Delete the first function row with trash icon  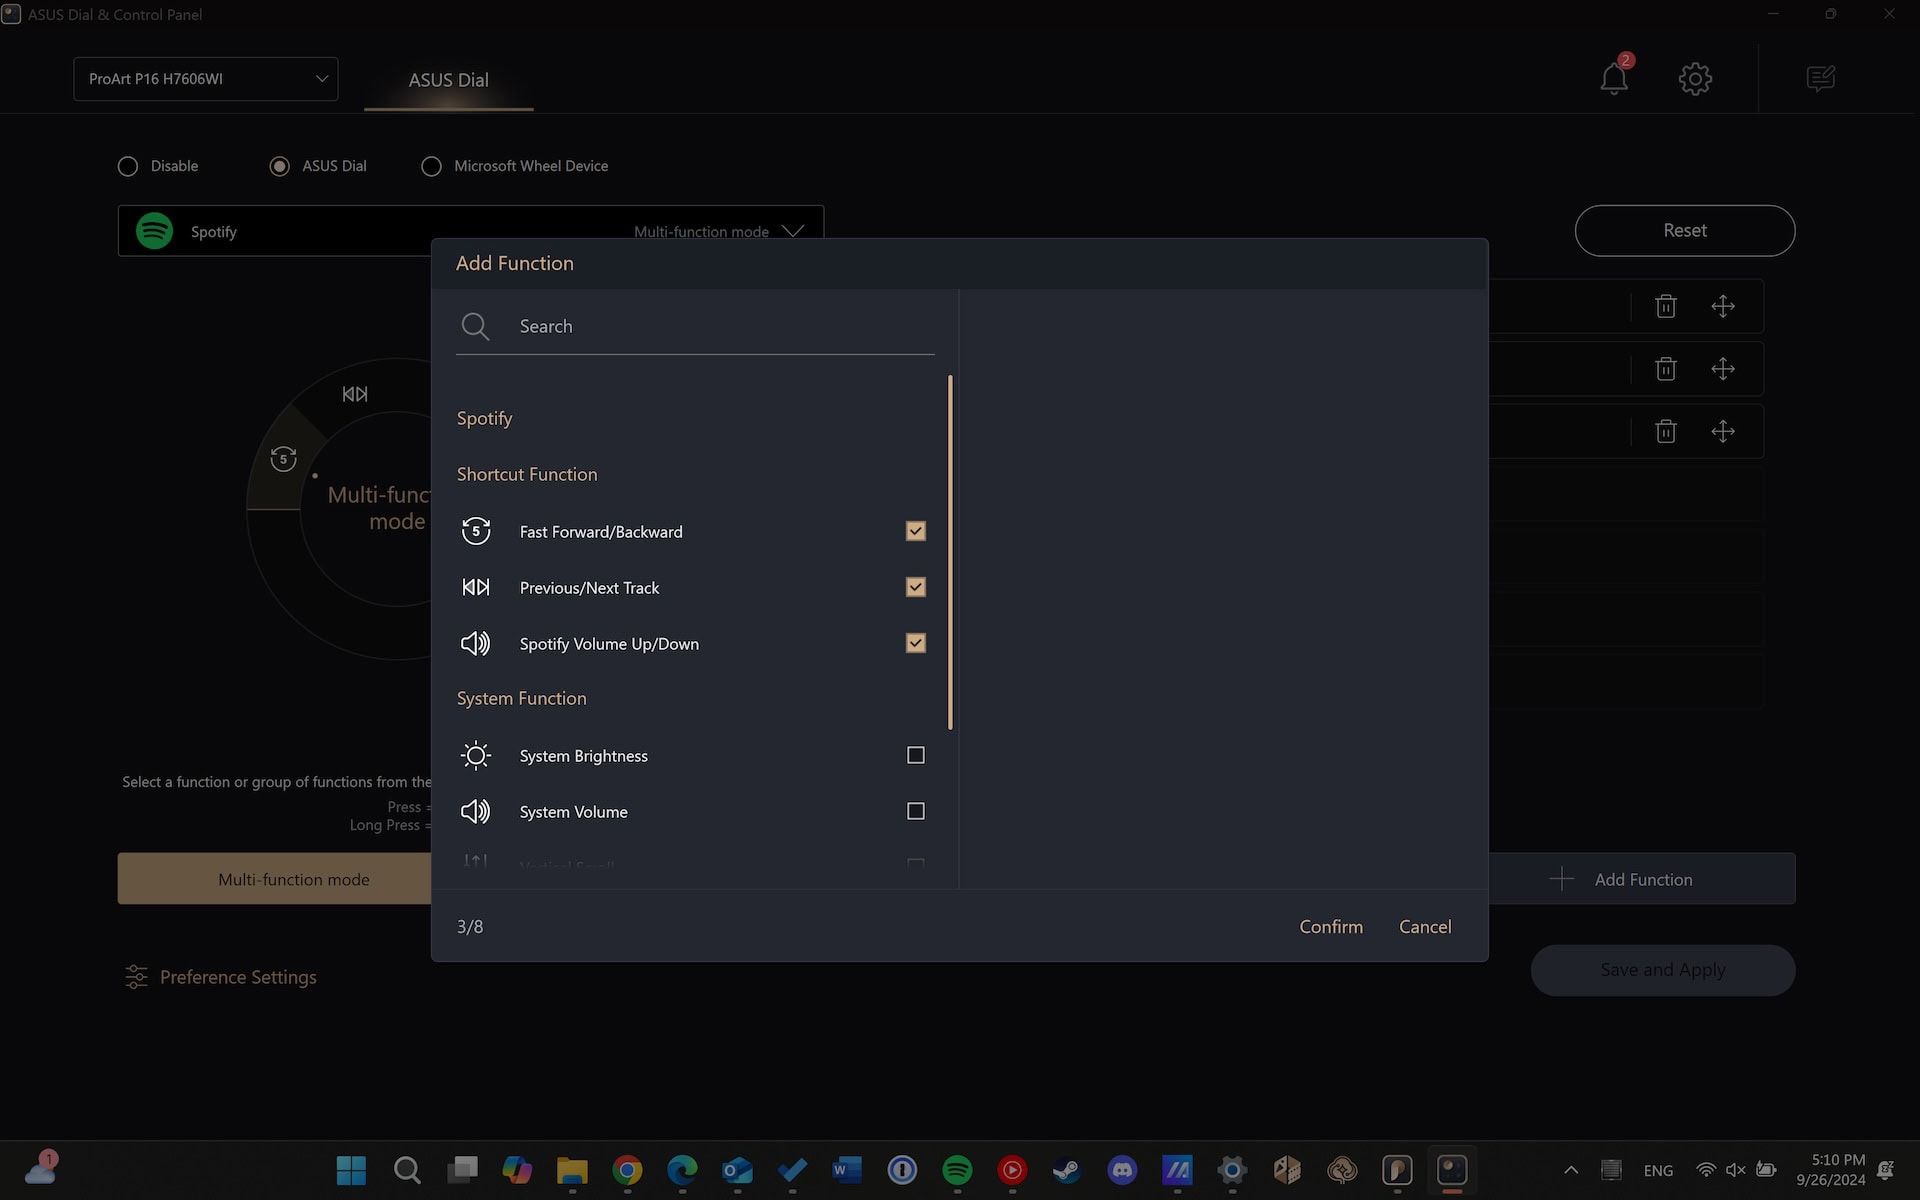click(1666, 306)
